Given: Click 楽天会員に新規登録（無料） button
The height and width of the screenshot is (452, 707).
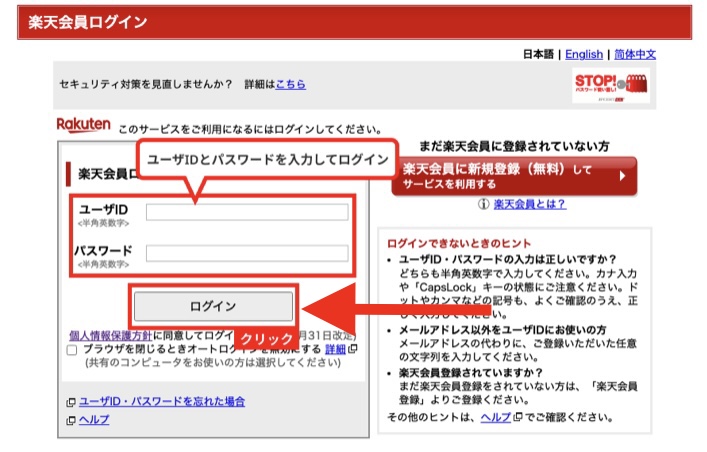Looking at the screenshot, I should (514, 176).
